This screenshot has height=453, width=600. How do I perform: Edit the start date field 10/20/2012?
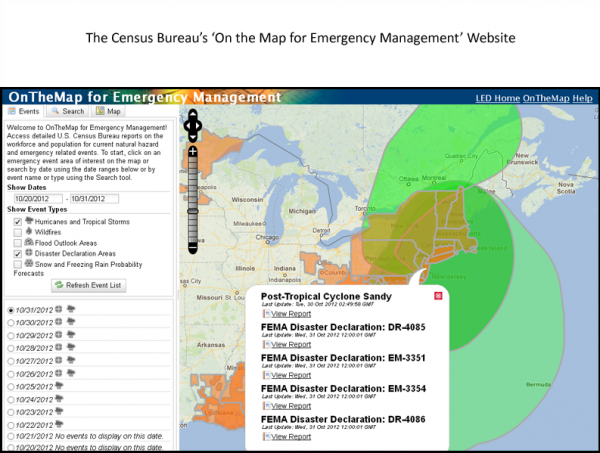pyautogui.click(x=38, y=199)
